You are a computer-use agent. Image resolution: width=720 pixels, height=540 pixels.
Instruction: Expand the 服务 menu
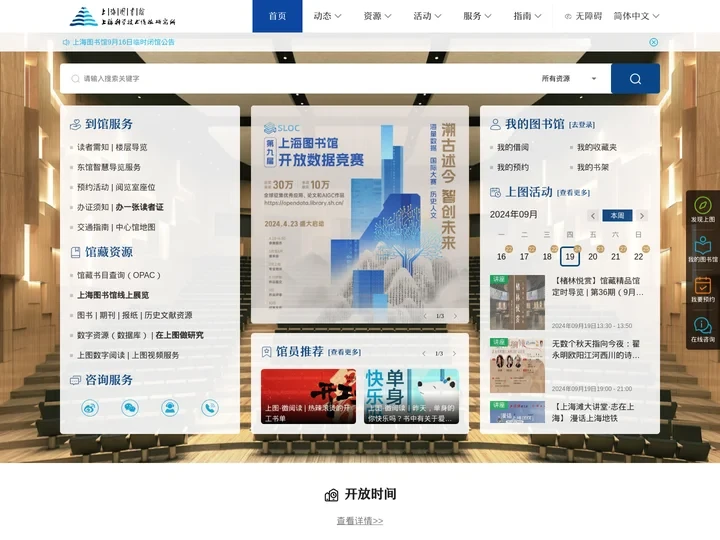(478, 16)
